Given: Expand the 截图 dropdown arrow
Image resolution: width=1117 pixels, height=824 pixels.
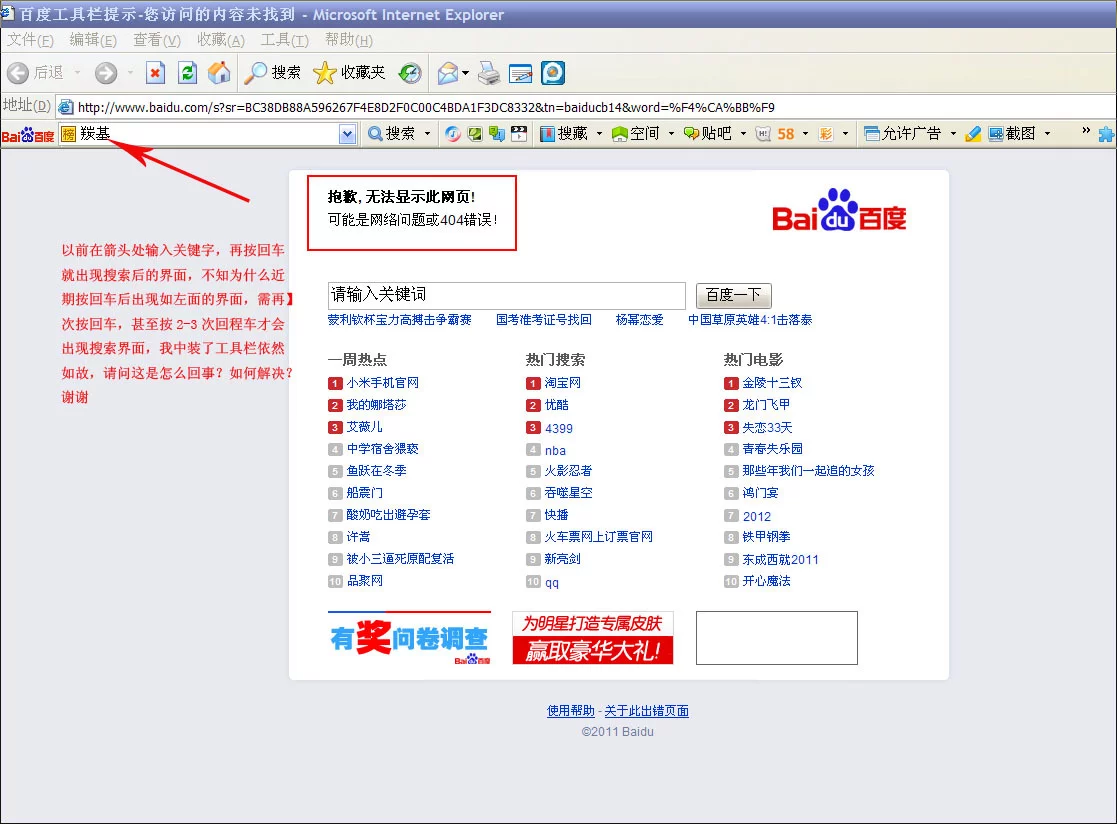Looking at the screenshot, I should click(1046, 133).
